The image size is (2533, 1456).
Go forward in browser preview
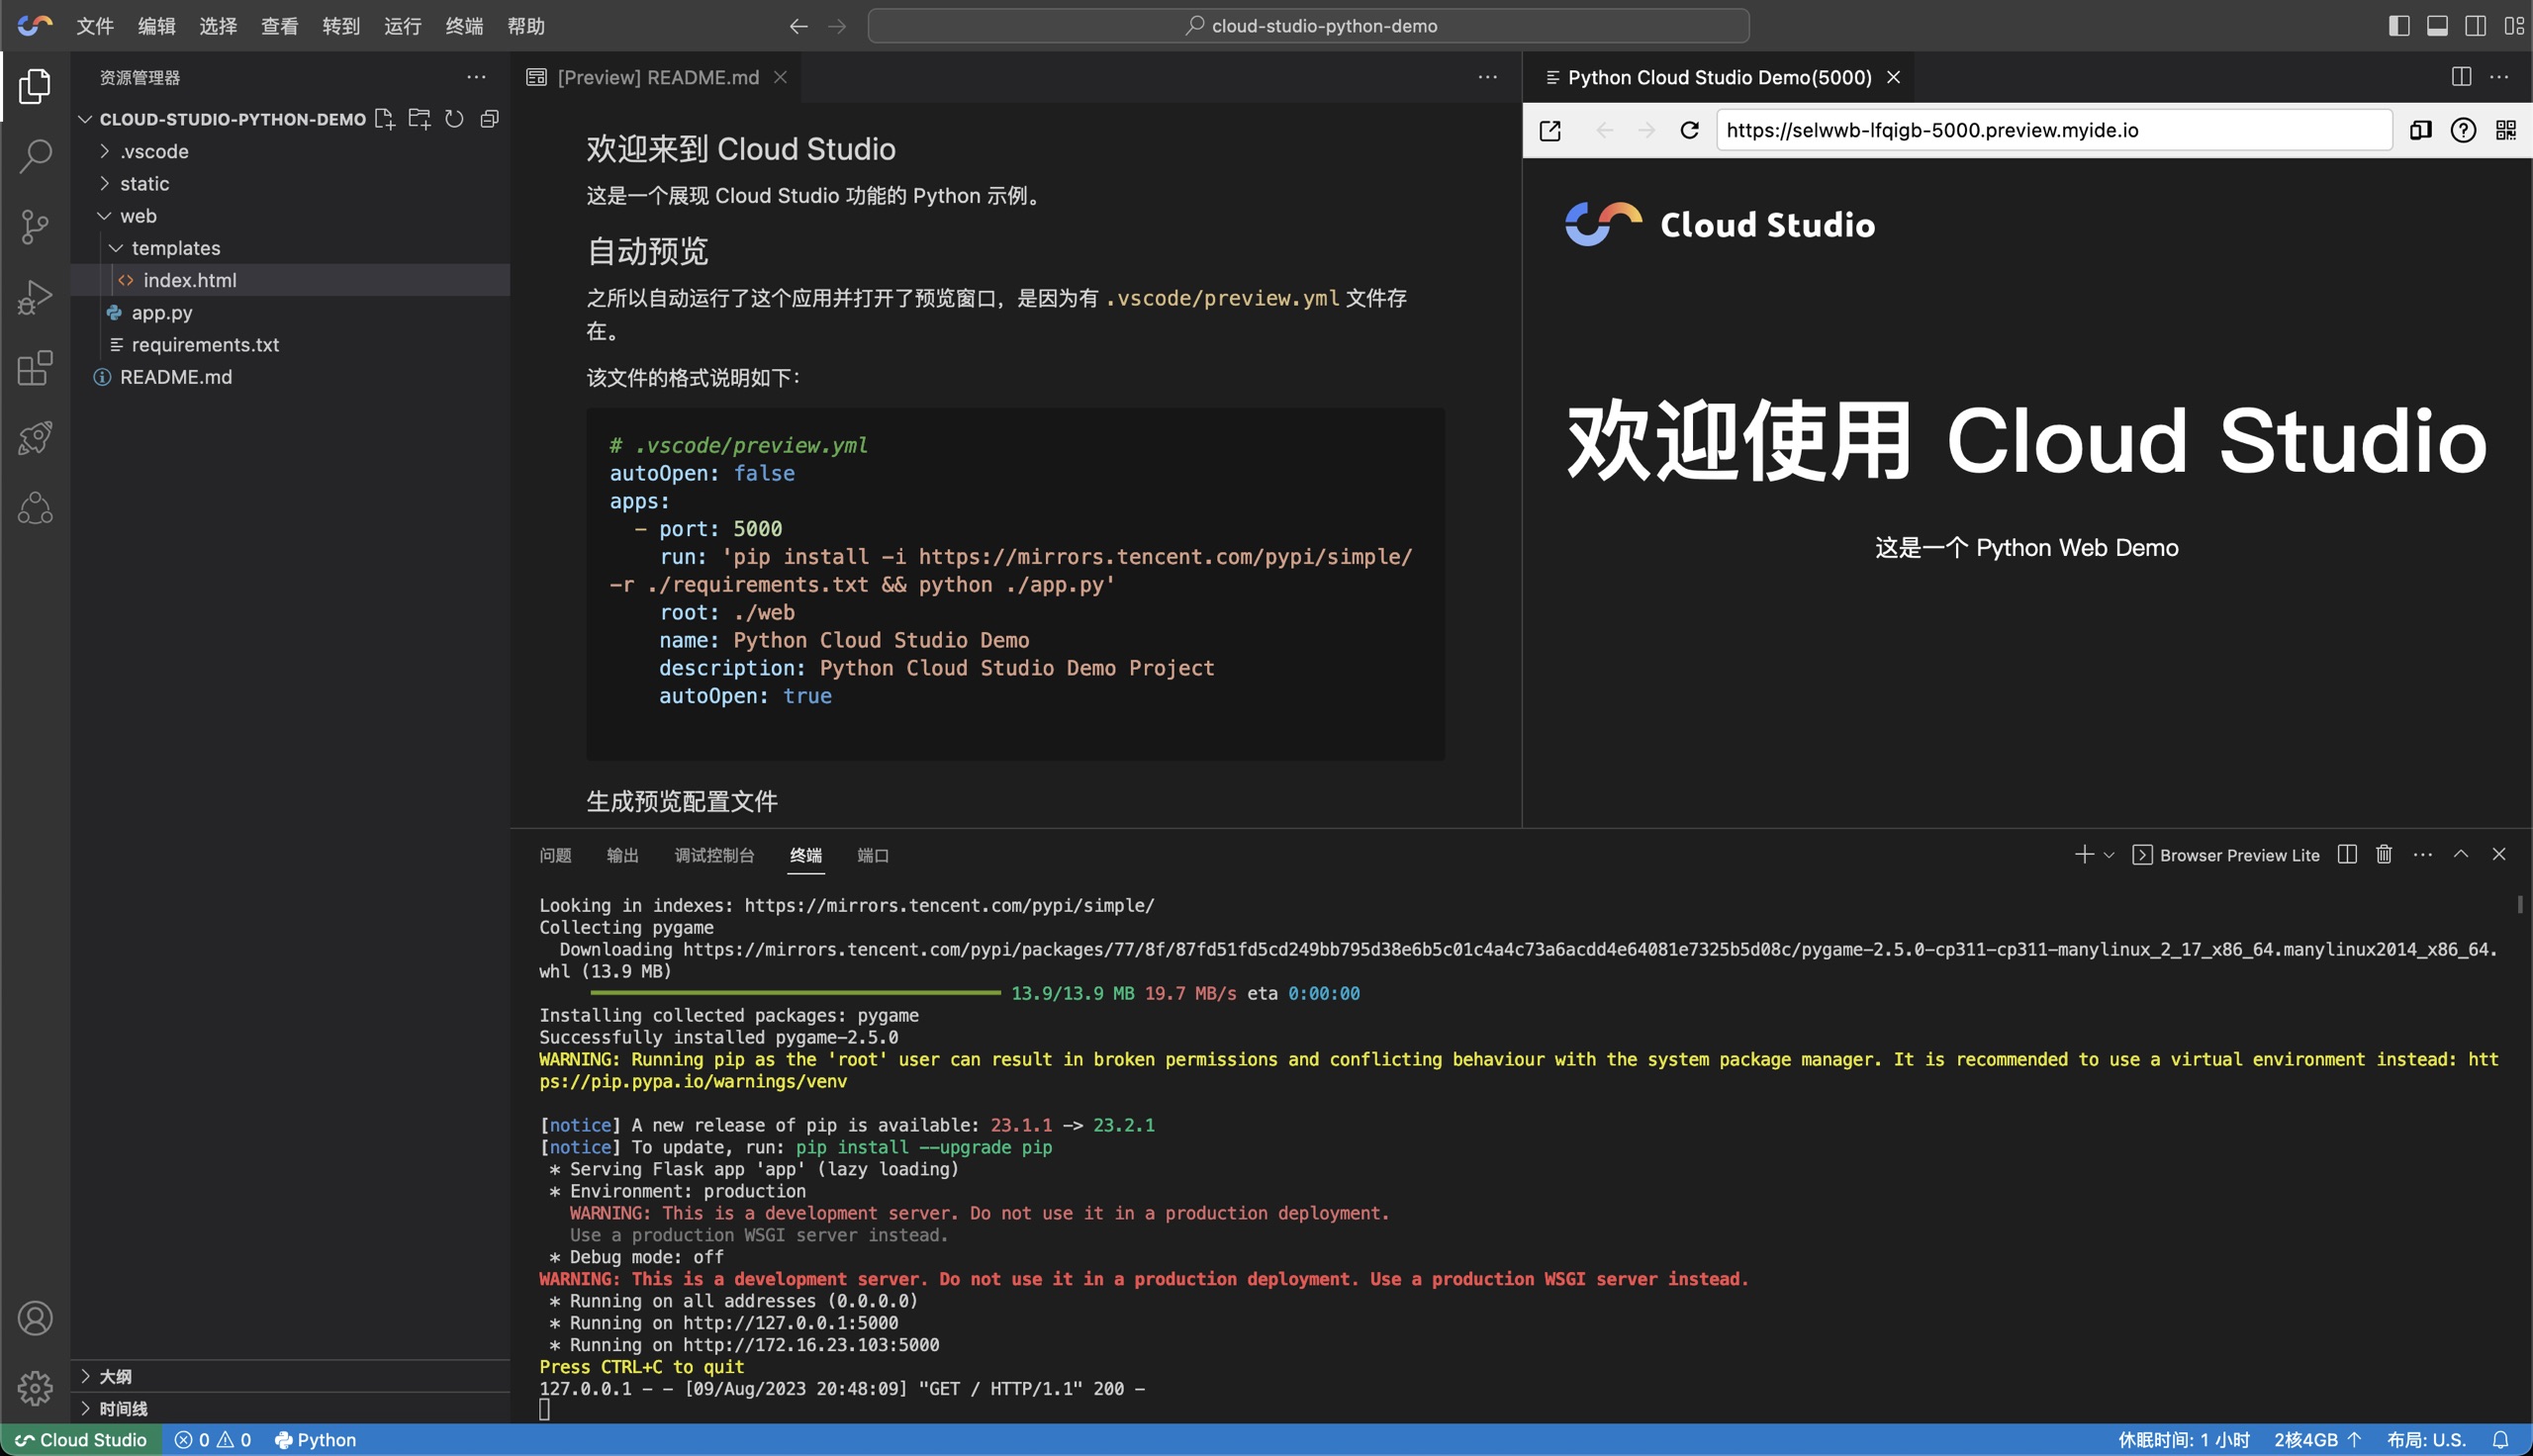[x=1646, y=130]
